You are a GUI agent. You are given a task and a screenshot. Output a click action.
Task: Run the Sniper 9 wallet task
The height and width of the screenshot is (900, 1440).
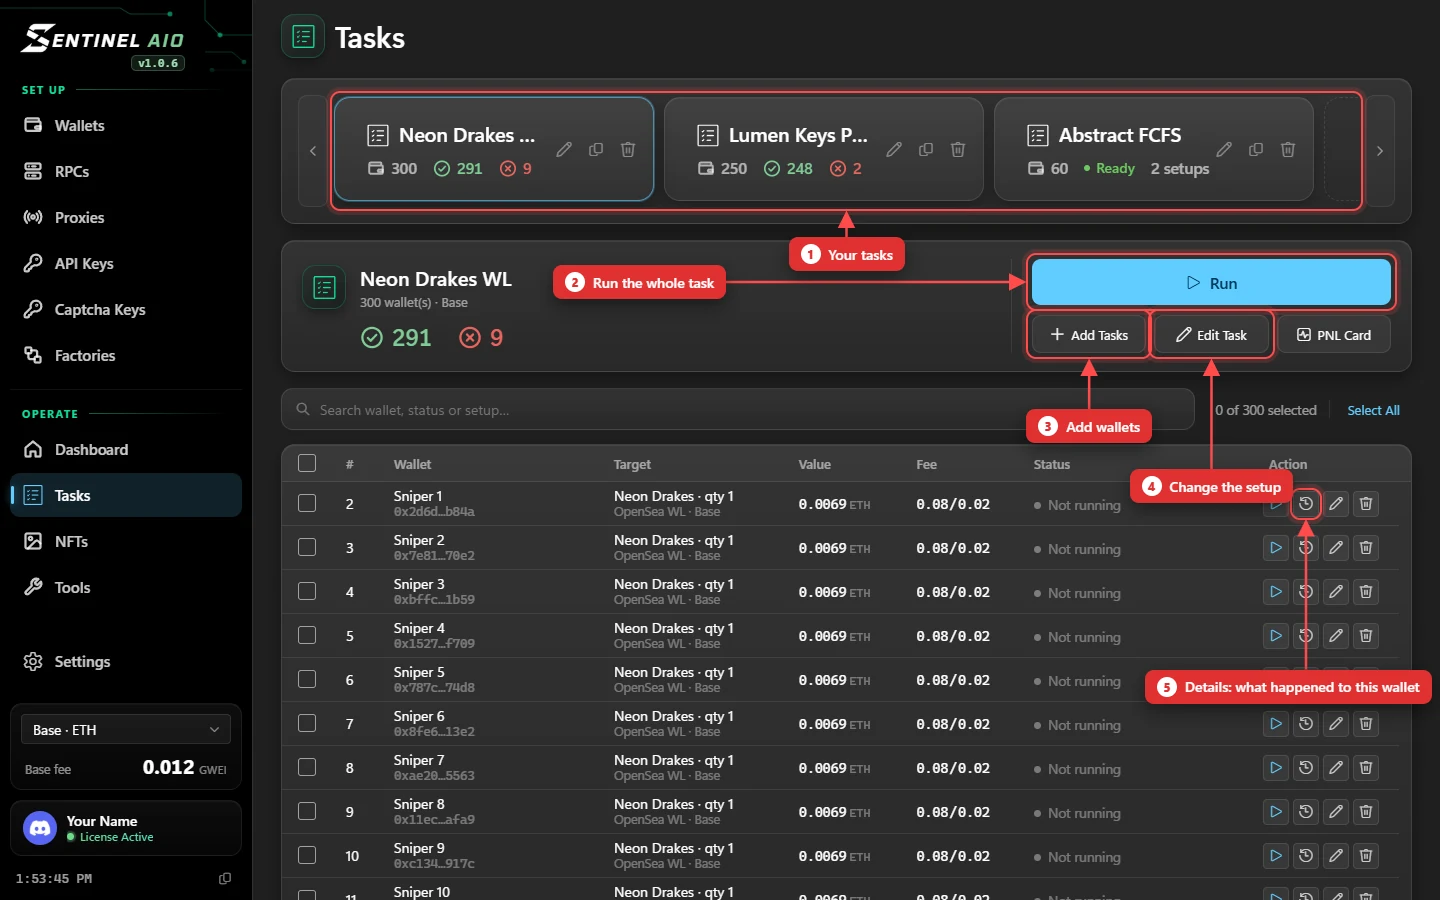point(1276,856)
